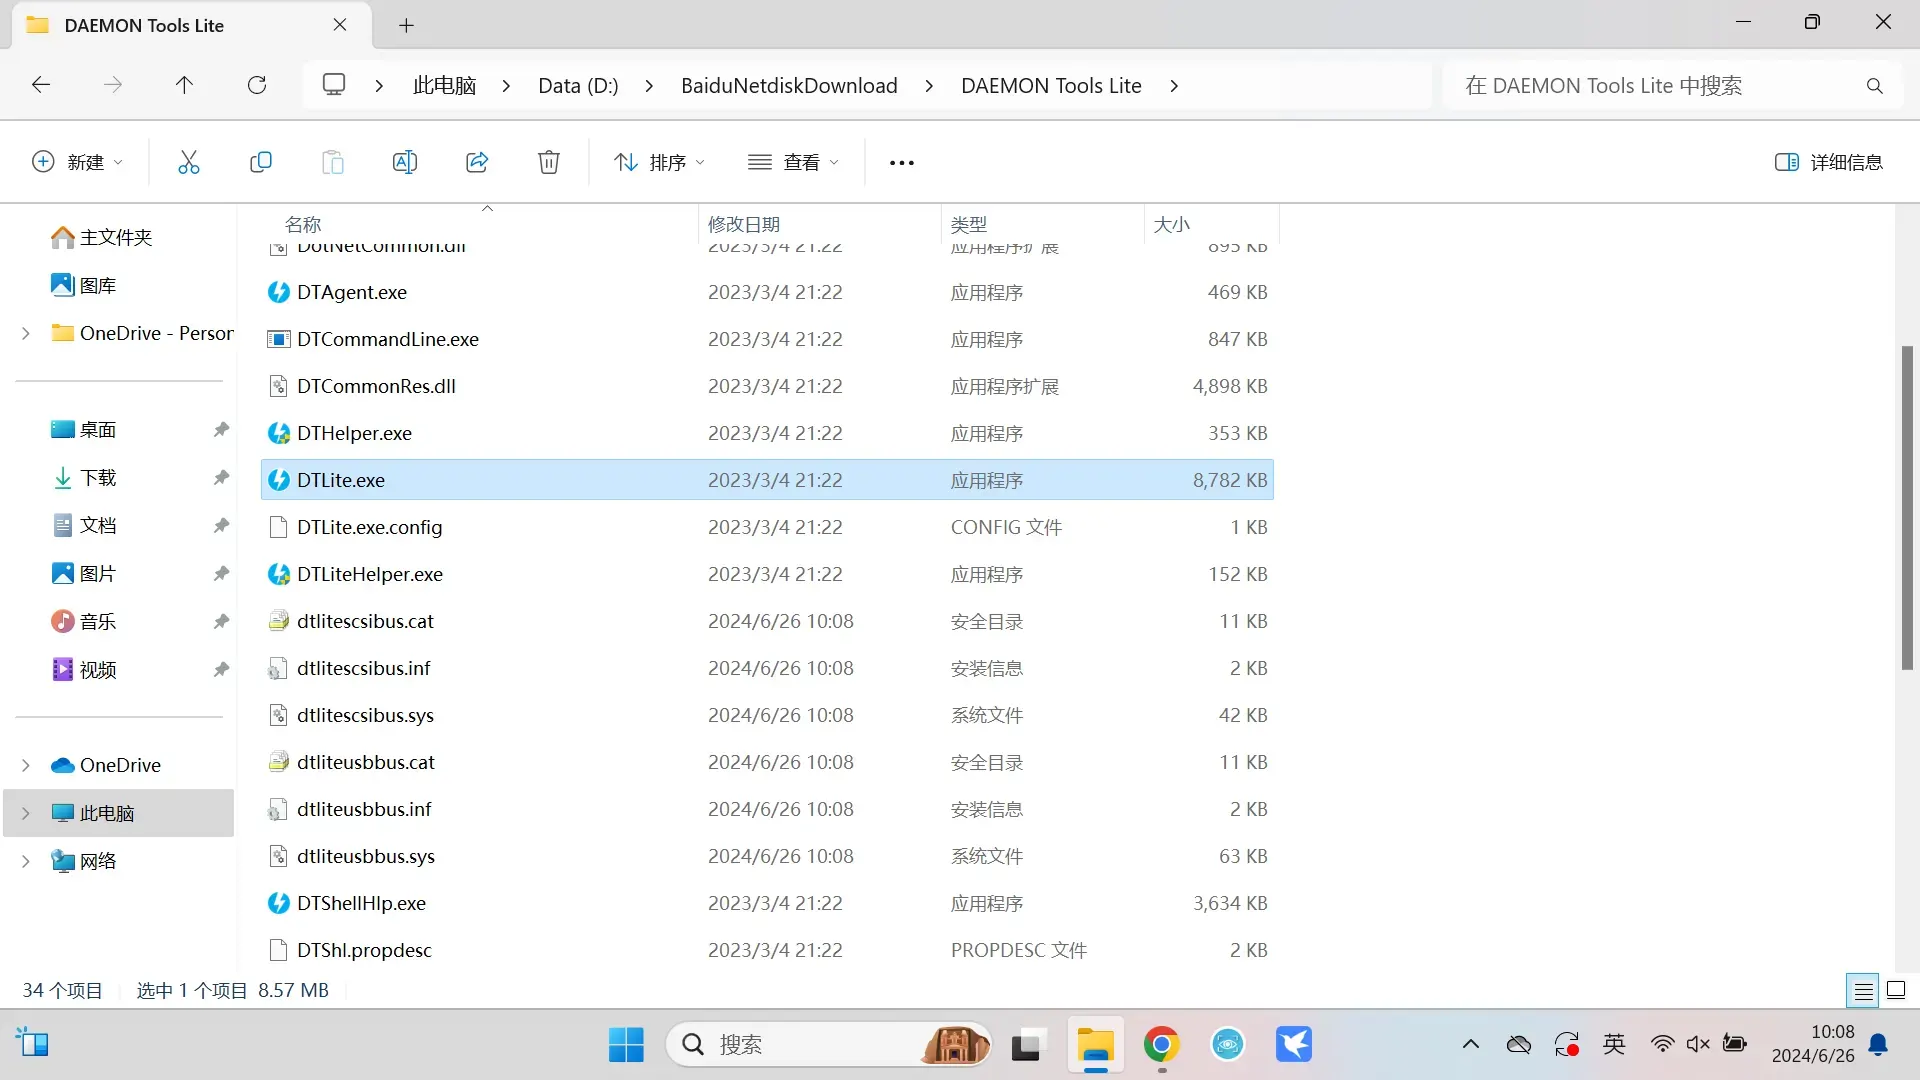Toggle the input language 英 indicator

coord(1614,1045)
